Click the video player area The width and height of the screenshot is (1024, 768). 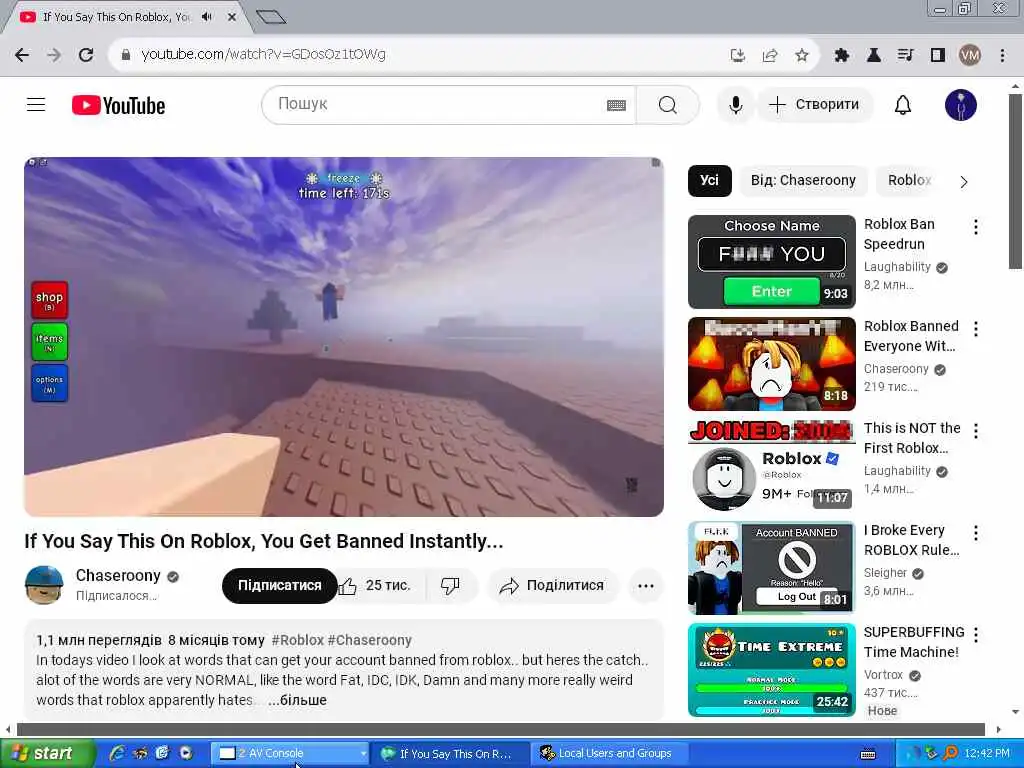pos(344,337)
